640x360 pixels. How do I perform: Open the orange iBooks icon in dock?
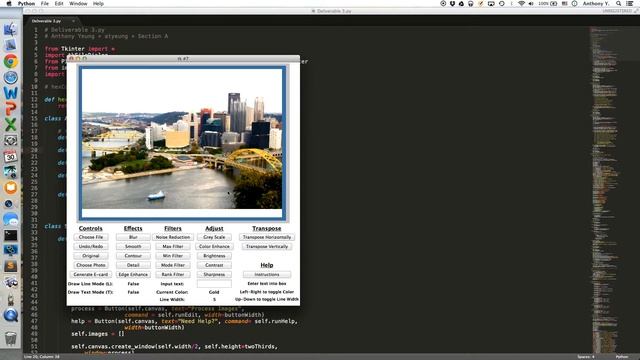11,188
